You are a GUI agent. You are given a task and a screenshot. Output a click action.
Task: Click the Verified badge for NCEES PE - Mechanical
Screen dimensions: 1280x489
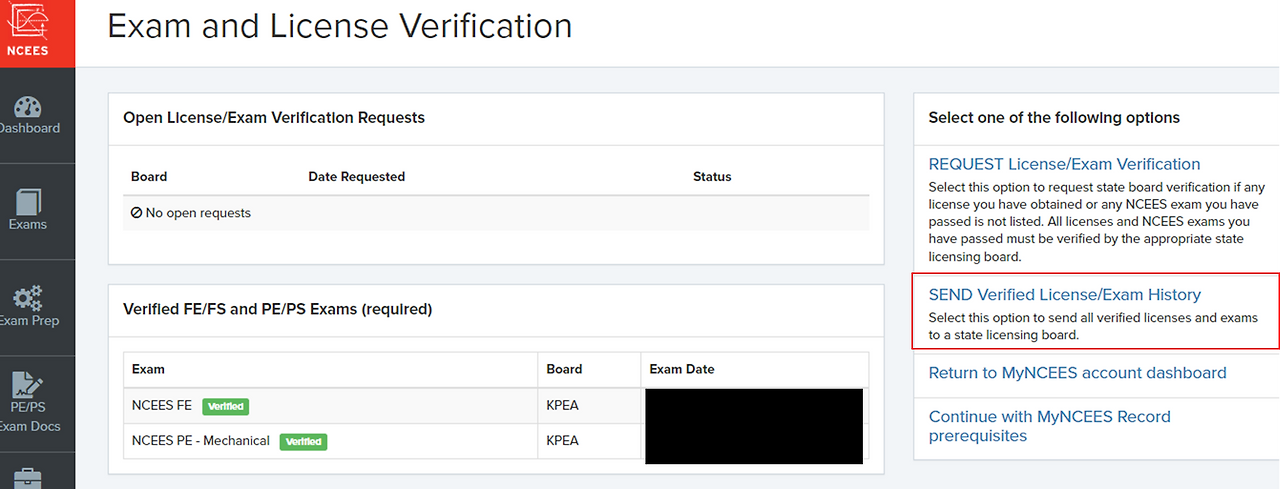(303, 441)
